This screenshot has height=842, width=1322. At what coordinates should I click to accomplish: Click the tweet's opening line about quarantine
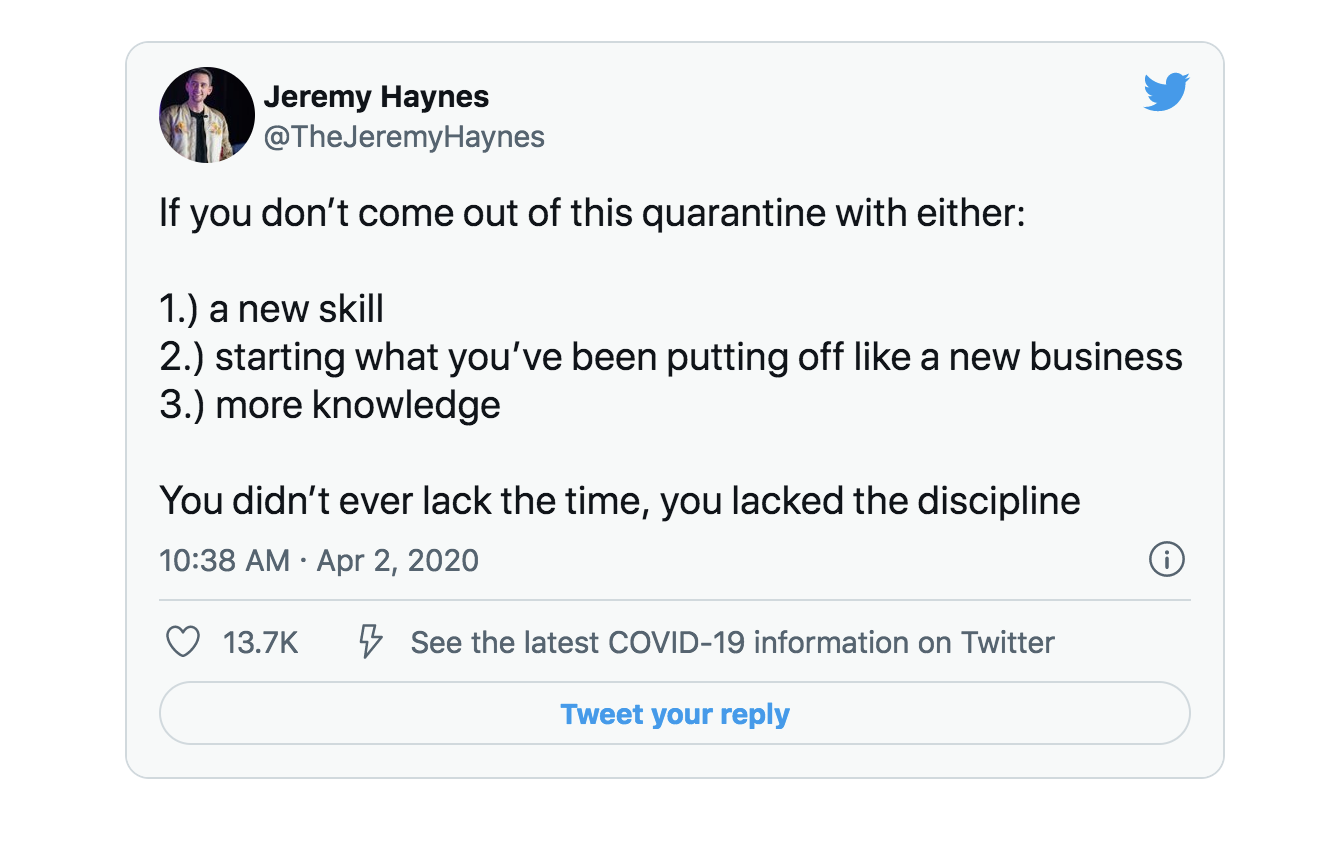point(592,214)
